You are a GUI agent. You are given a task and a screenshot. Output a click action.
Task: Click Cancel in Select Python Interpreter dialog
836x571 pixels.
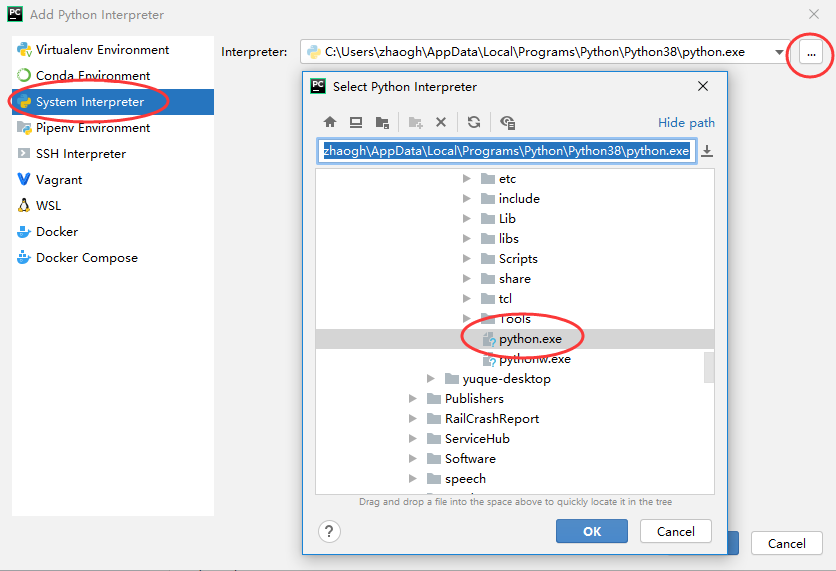coord(676,532)
